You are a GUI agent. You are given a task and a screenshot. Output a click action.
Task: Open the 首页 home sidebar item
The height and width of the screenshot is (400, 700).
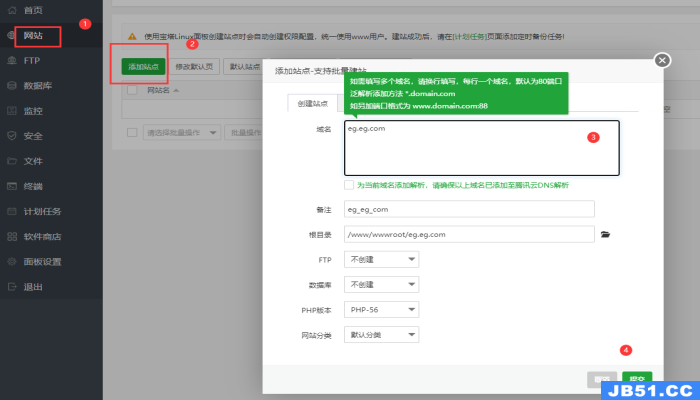33,10
